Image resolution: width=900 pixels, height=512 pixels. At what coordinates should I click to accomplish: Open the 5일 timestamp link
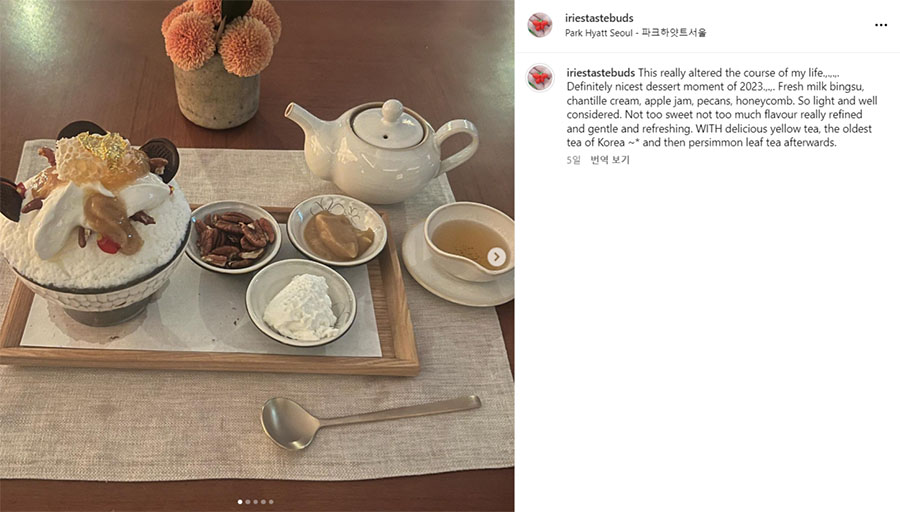coord(573,160)
